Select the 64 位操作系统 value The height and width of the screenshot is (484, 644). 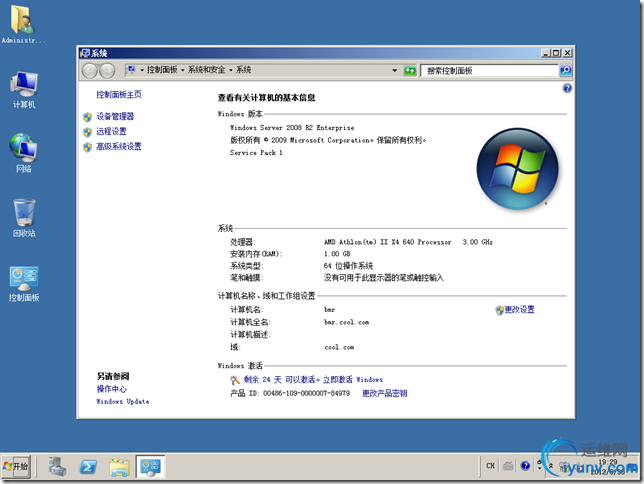click(348, 266)
